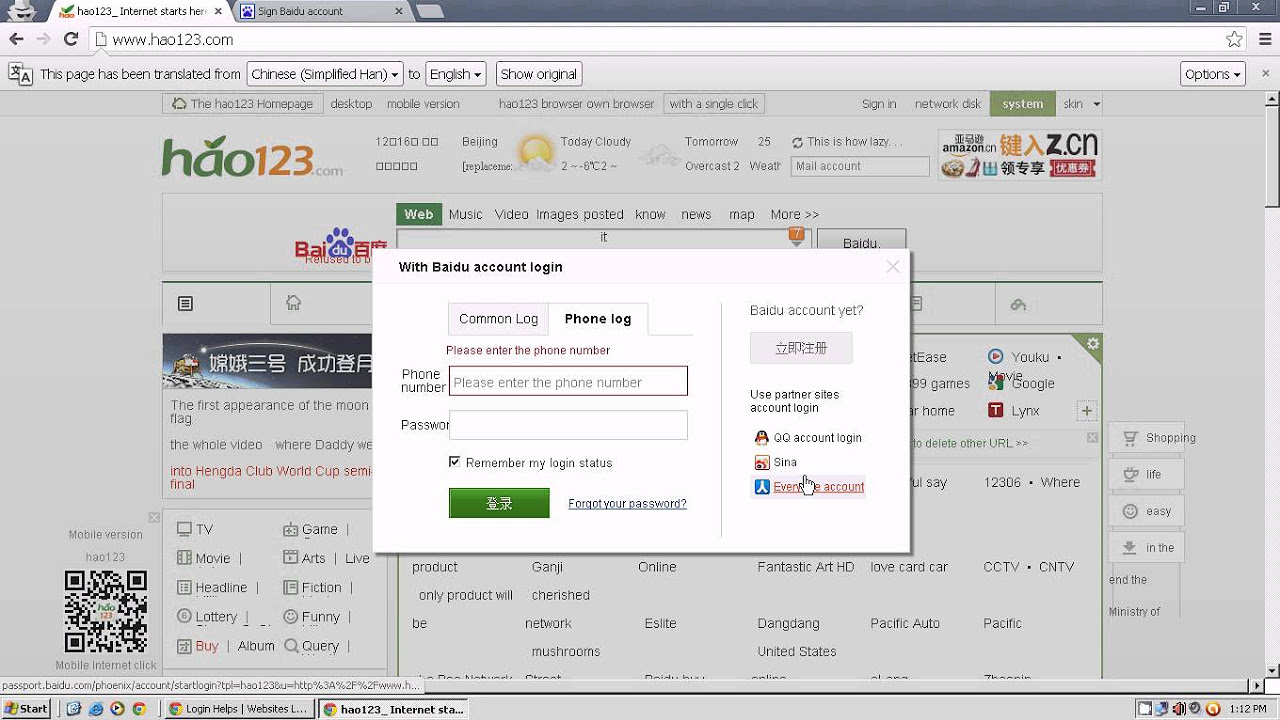Select the Web search tab
Viewport: 1280px width, 720px height.
tap(419, 214)
